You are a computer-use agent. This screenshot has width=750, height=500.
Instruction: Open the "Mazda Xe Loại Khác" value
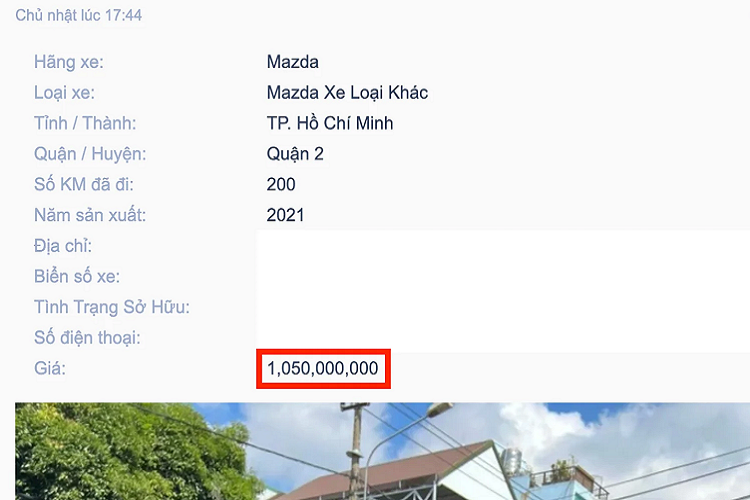click(x=347, y=93)
